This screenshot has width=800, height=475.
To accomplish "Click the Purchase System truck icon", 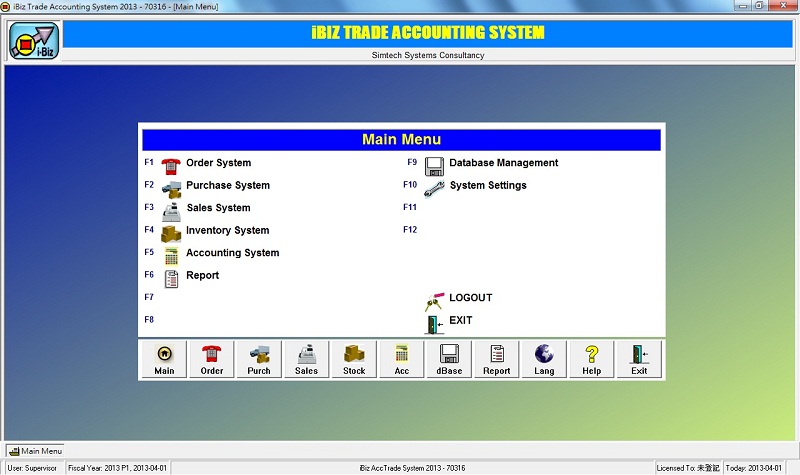I will [171, 189].
